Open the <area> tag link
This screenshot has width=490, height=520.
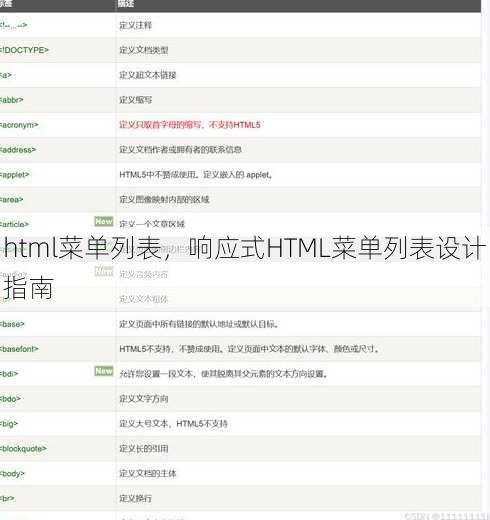click(x=12, y=199)
